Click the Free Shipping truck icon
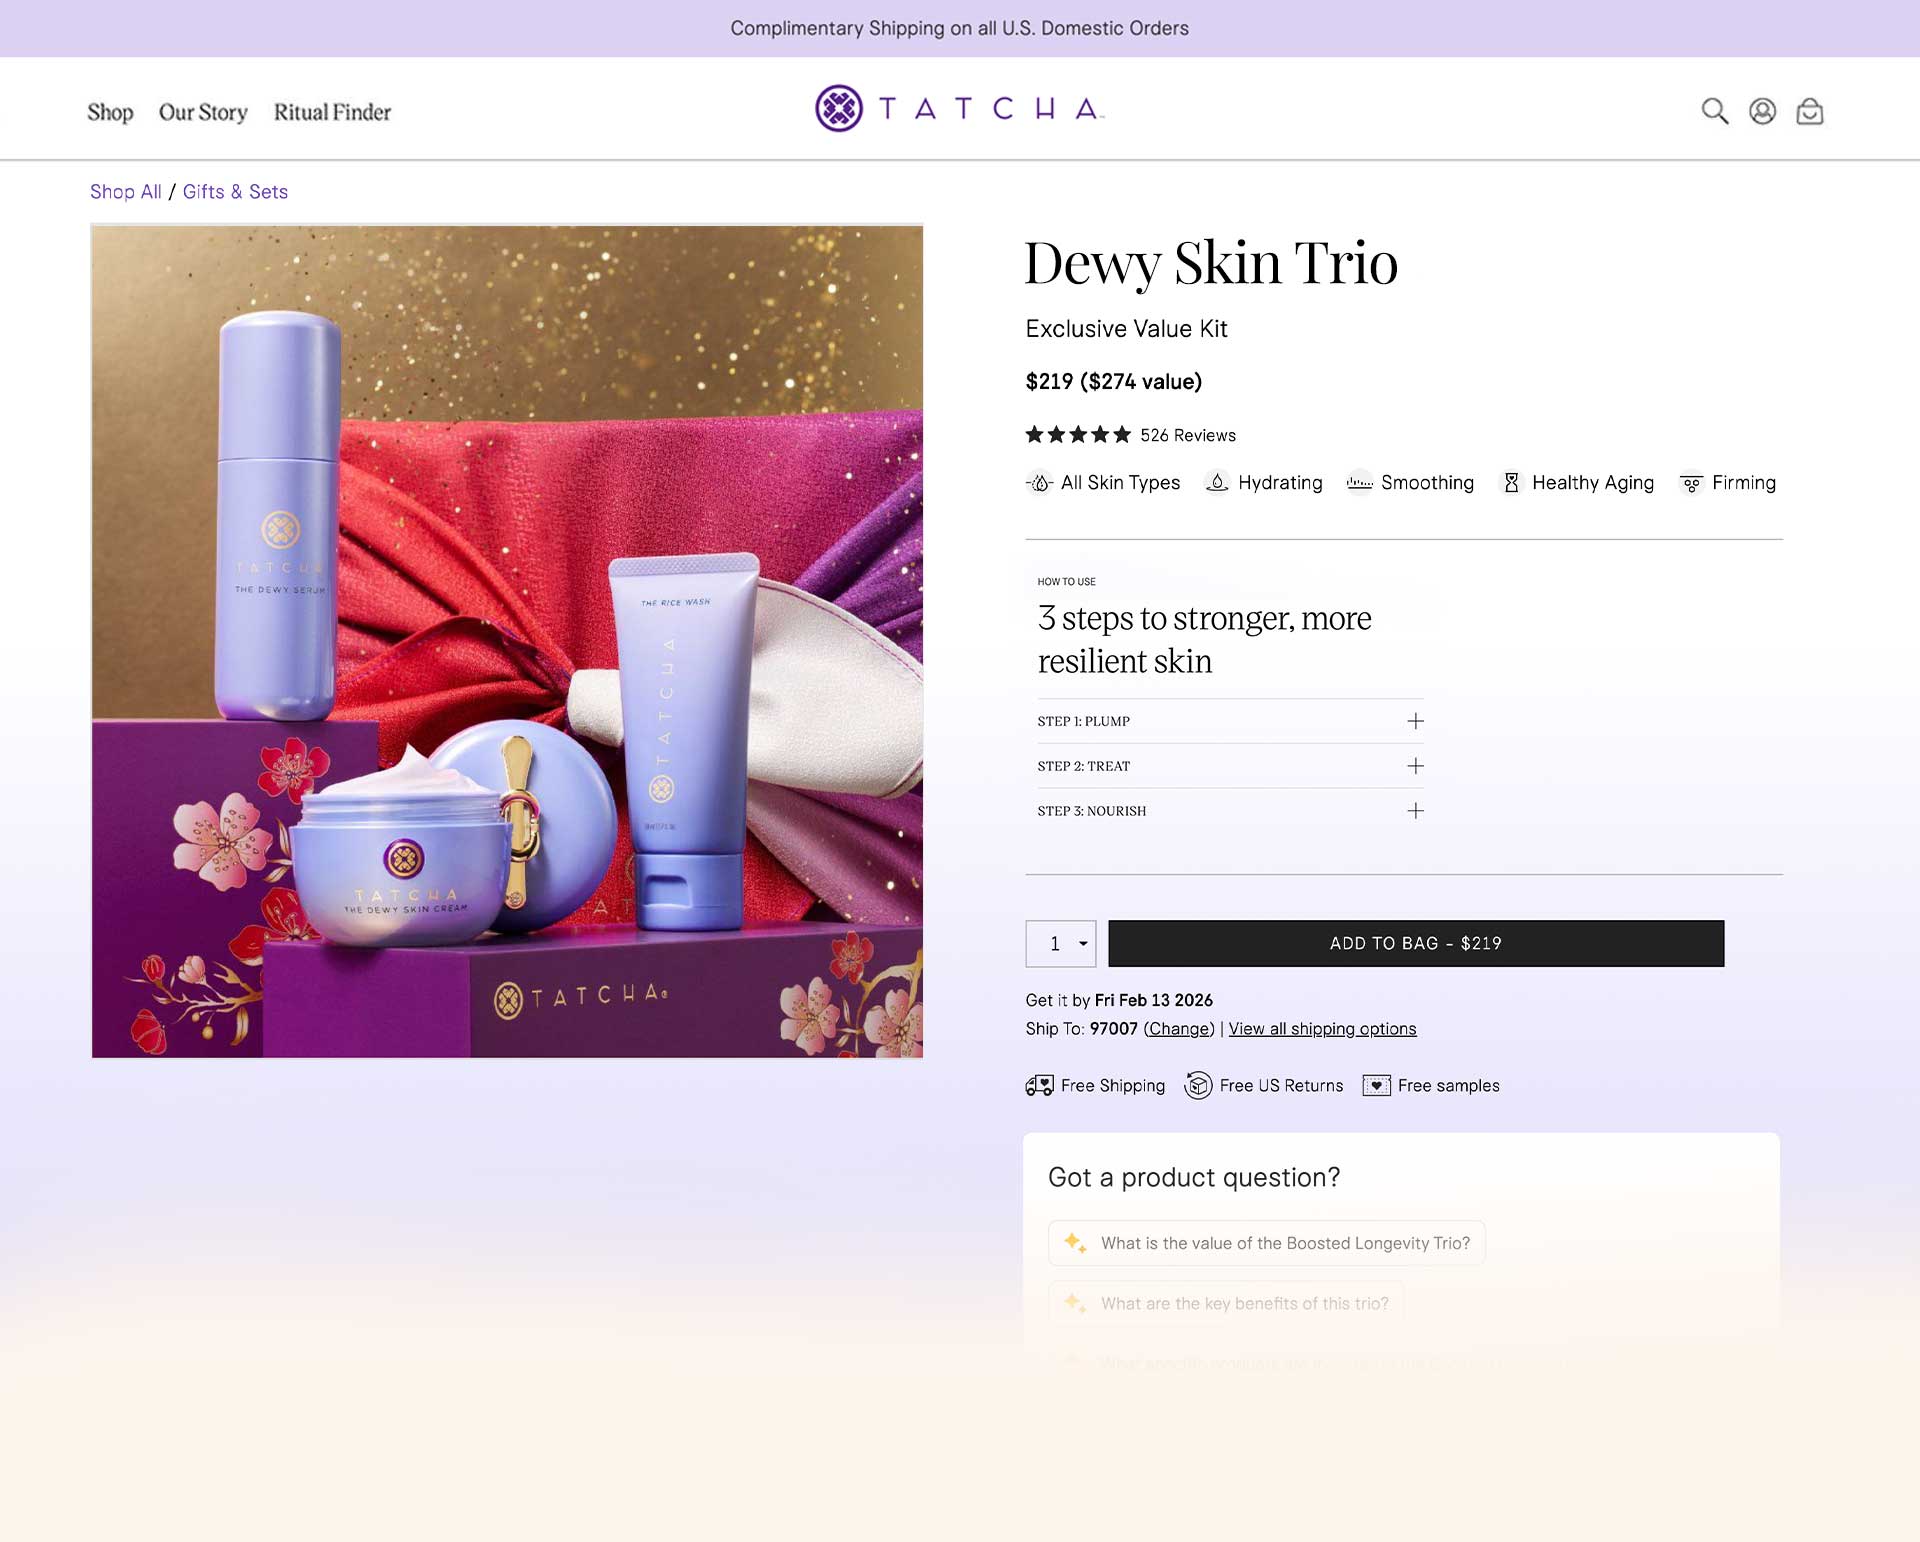This screenshot has height=1542, width=1920. (1039, 1085)
